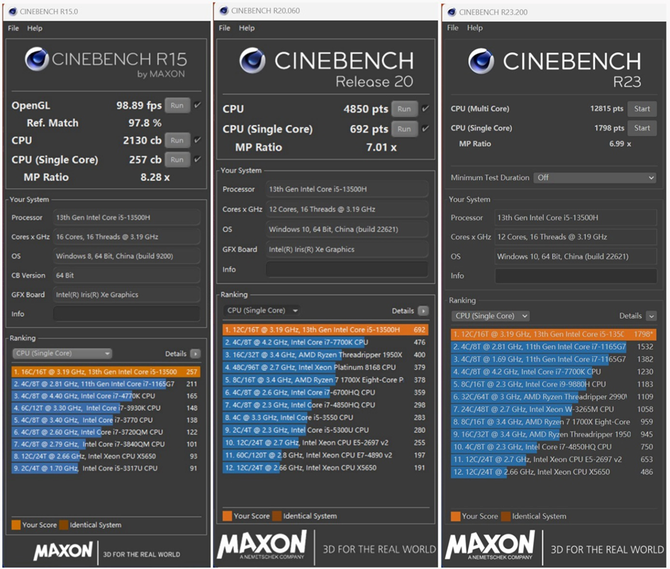Click the Info field in R15
The width and height of the screenshot is (670, 569).
click(x=126, y=314)
